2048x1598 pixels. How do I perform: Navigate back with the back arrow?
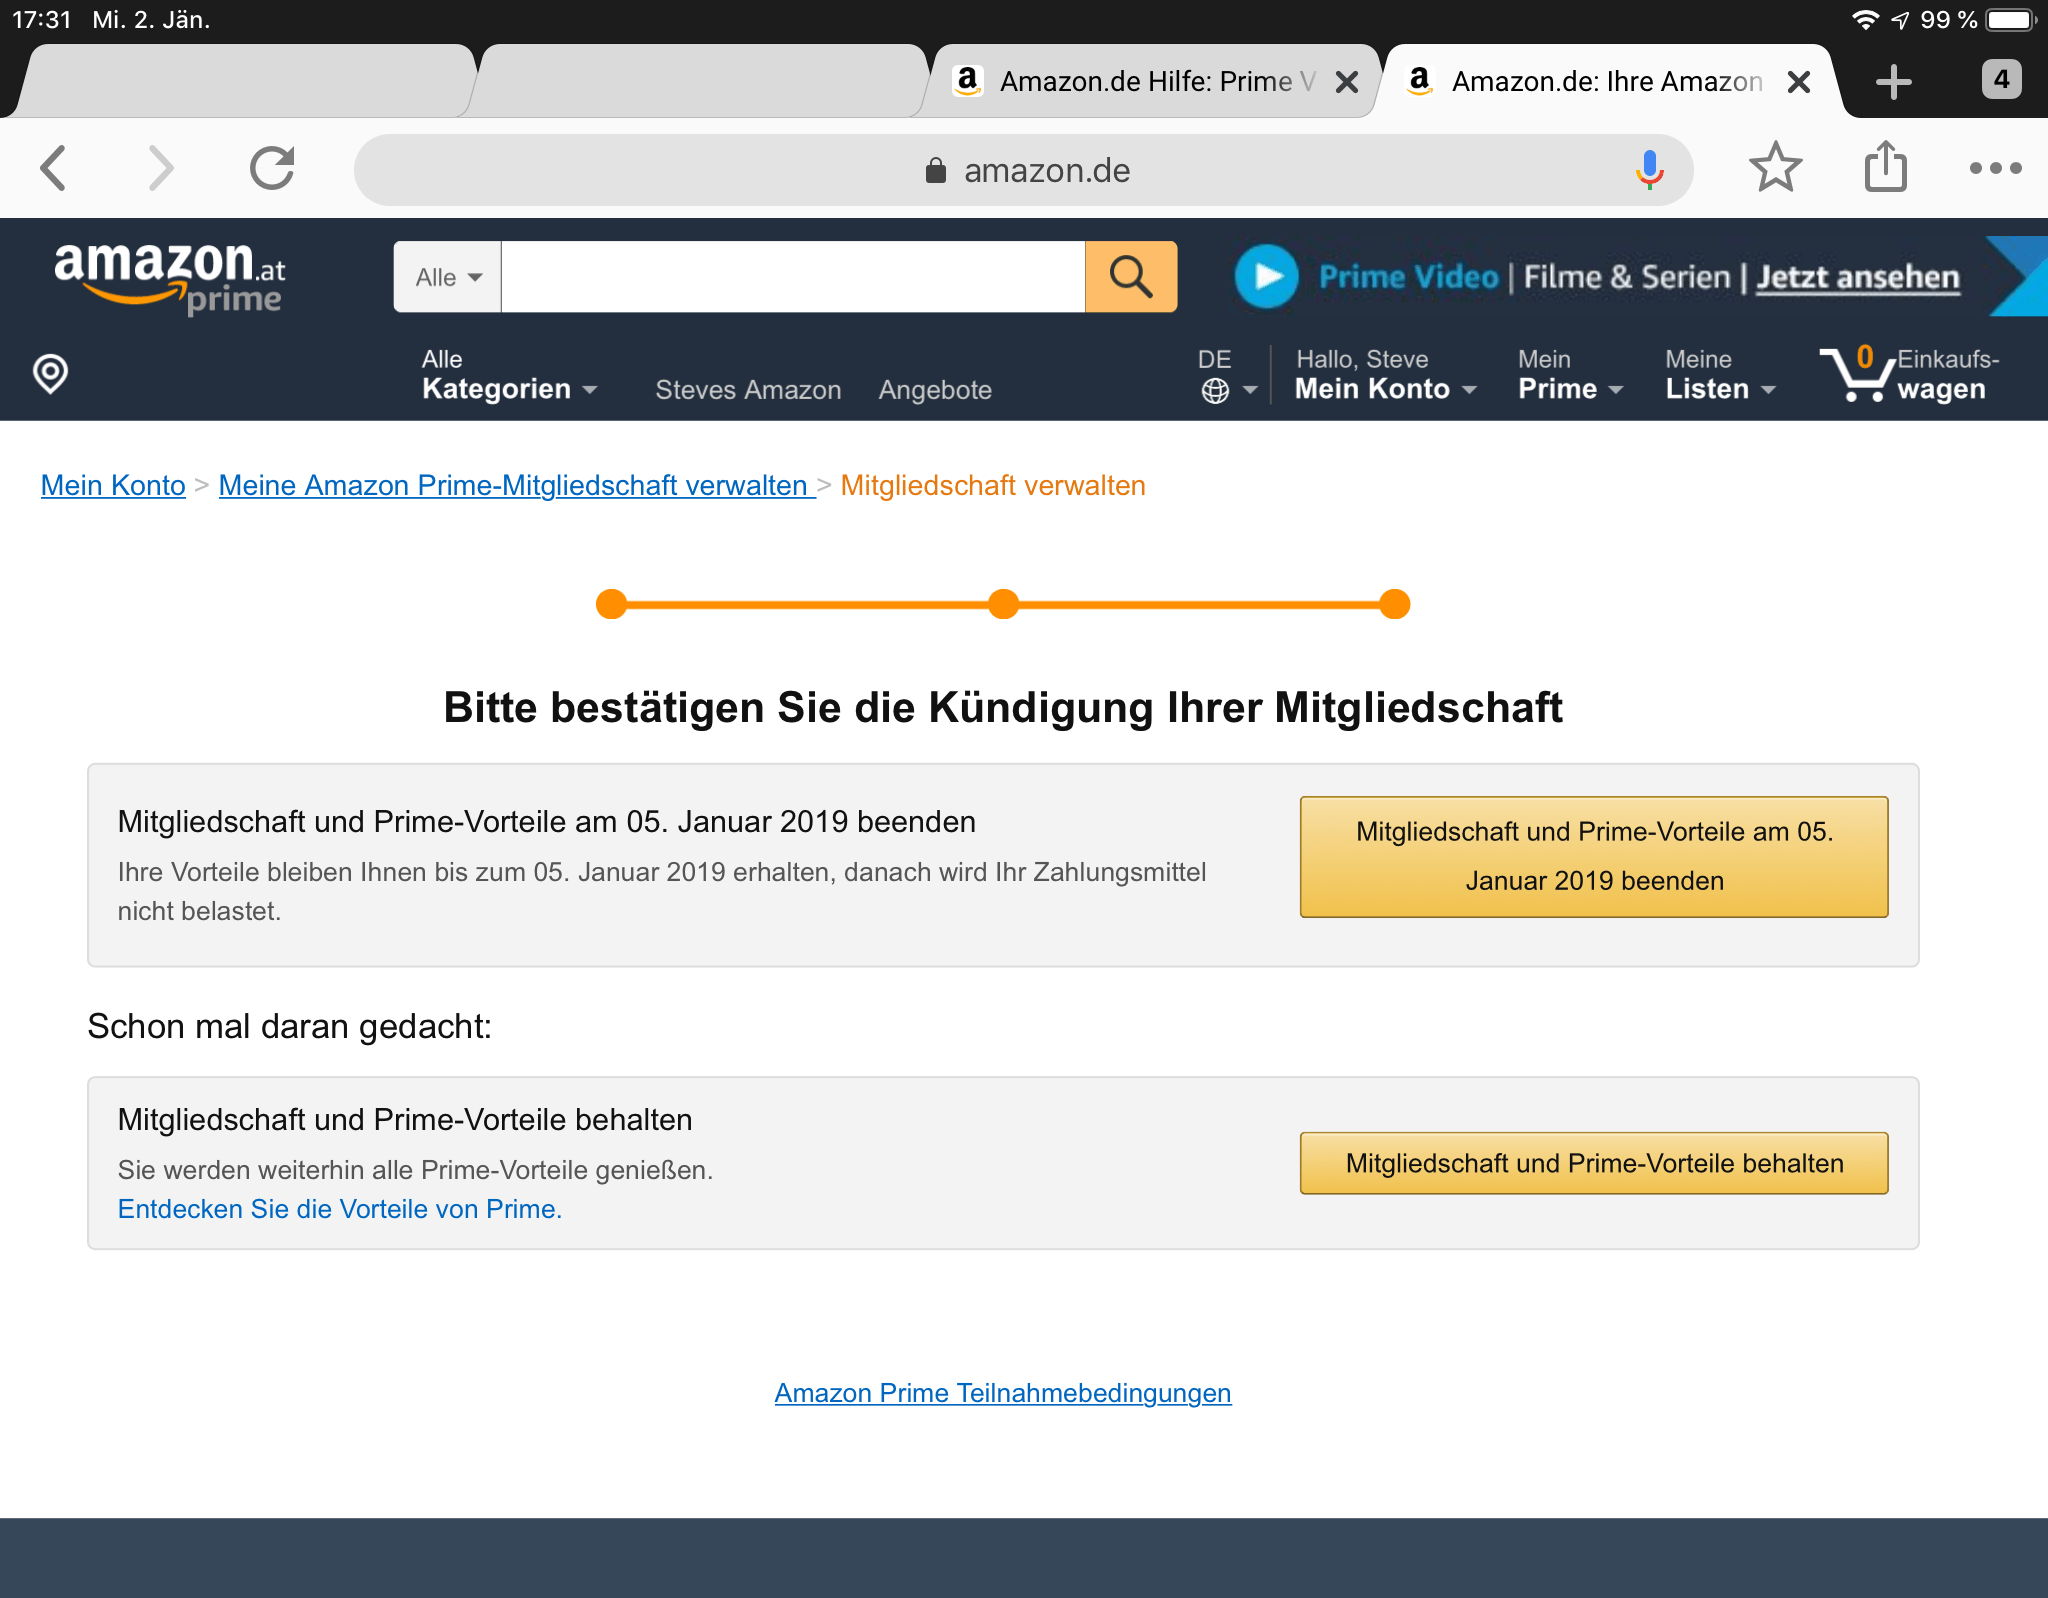click(x=55, y=169)
